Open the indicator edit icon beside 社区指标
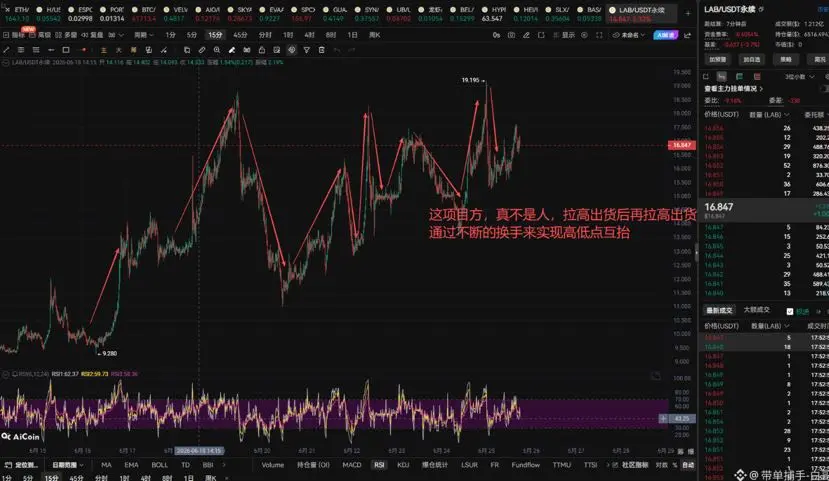 tap(615, 465)
